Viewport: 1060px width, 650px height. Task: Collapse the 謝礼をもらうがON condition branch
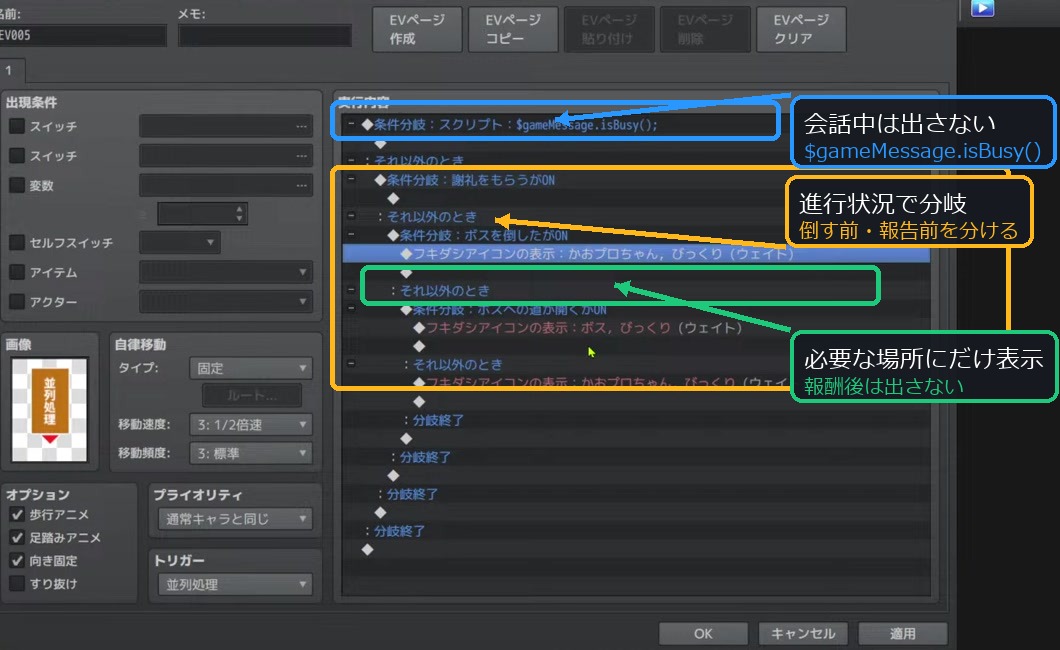[x=351, y=179]
